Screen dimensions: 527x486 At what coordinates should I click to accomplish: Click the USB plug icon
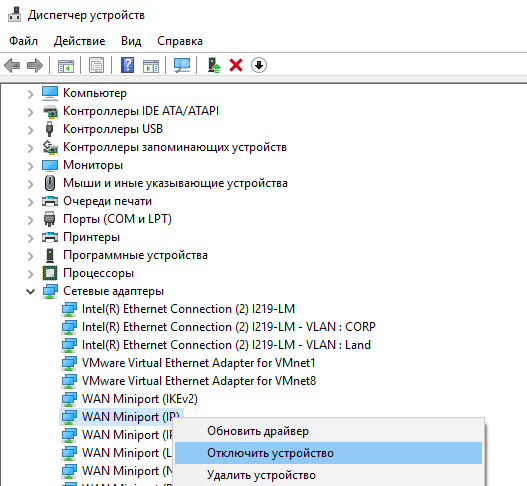click(x=49, y=129)
